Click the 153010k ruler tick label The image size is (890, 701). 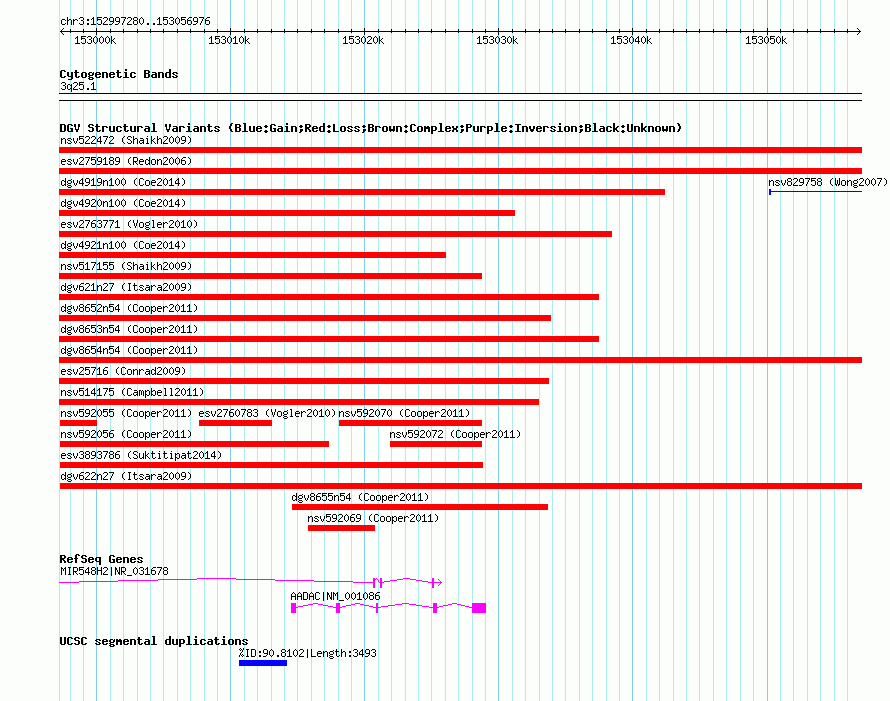pyautogui.click(x=229, y=40)
